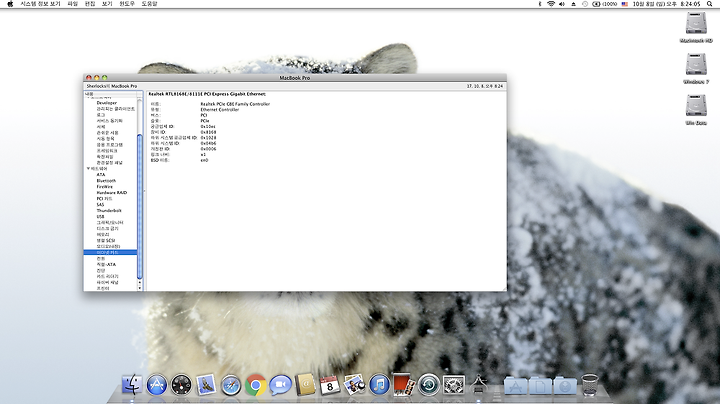This screenshot has height=404, width=720.
Task: Click the sidebar scroll up arrow
Action: coord(140,282)
